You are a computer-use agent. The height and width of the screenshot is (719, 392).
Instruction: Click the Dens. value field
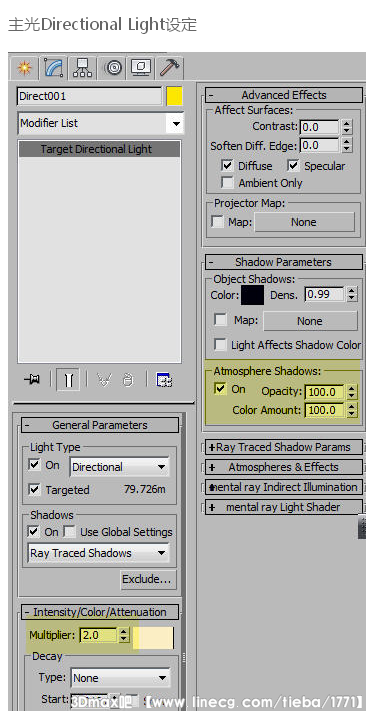(324, 294)
